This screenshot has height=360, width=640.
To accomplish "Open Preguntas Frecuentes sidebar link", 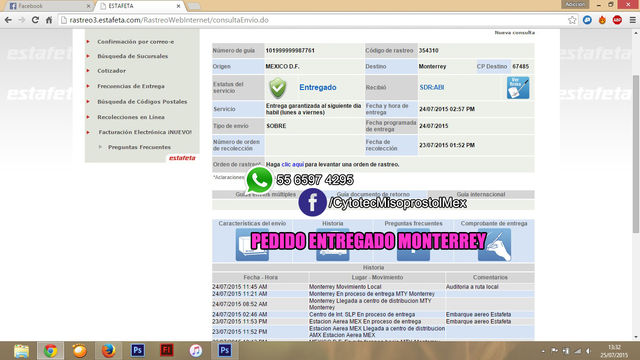I will pyautogui.click(x=139, y=147).
